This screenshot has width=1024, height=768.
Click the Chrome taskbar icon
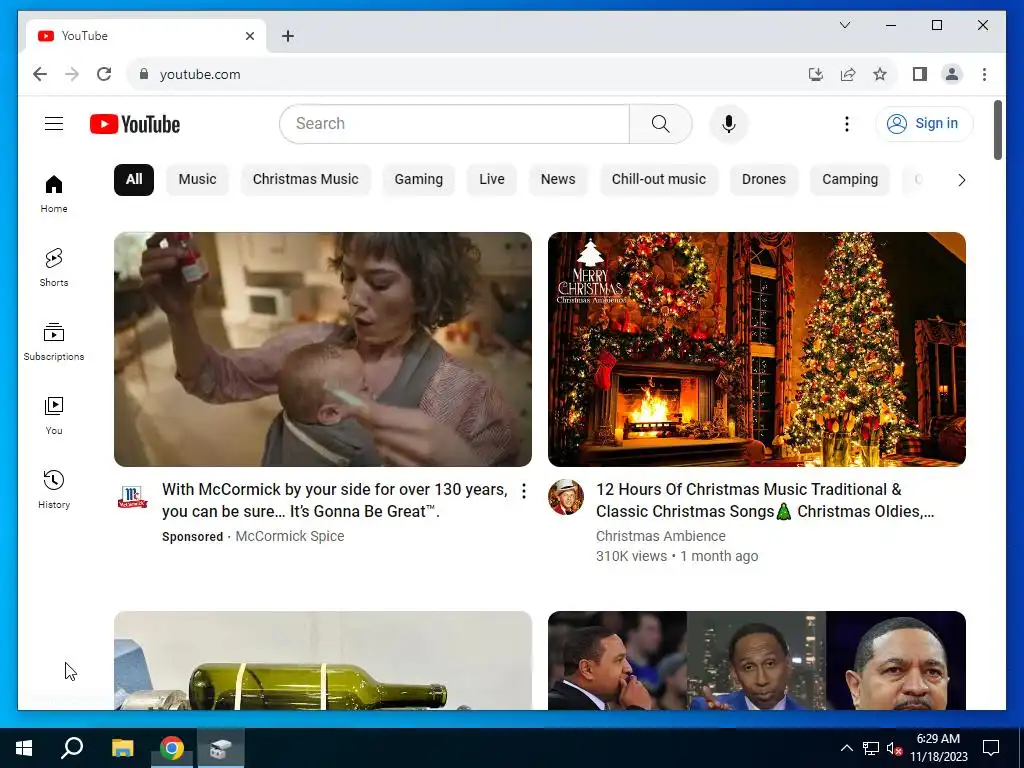coord(172,748)
